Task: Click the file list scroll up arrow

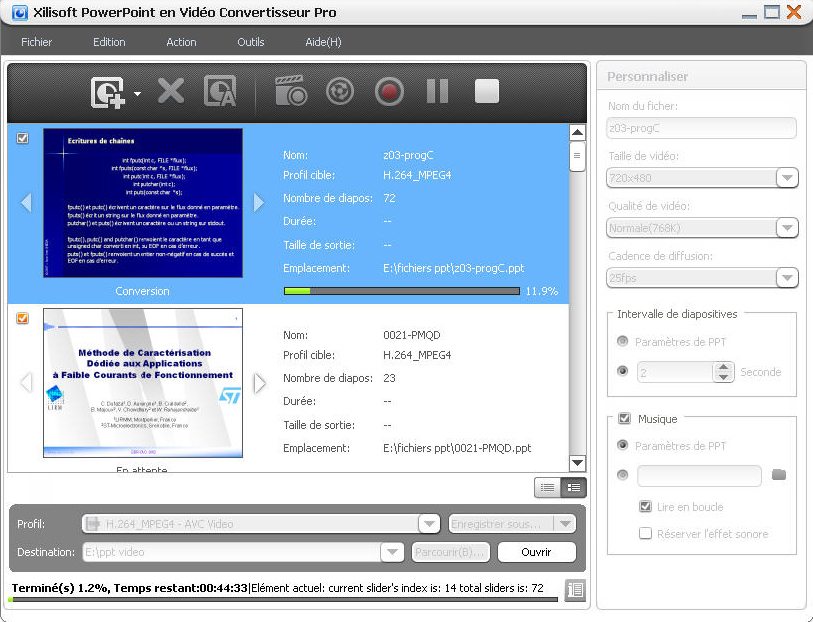Action: pyautogui.click(x=577, y=132)
